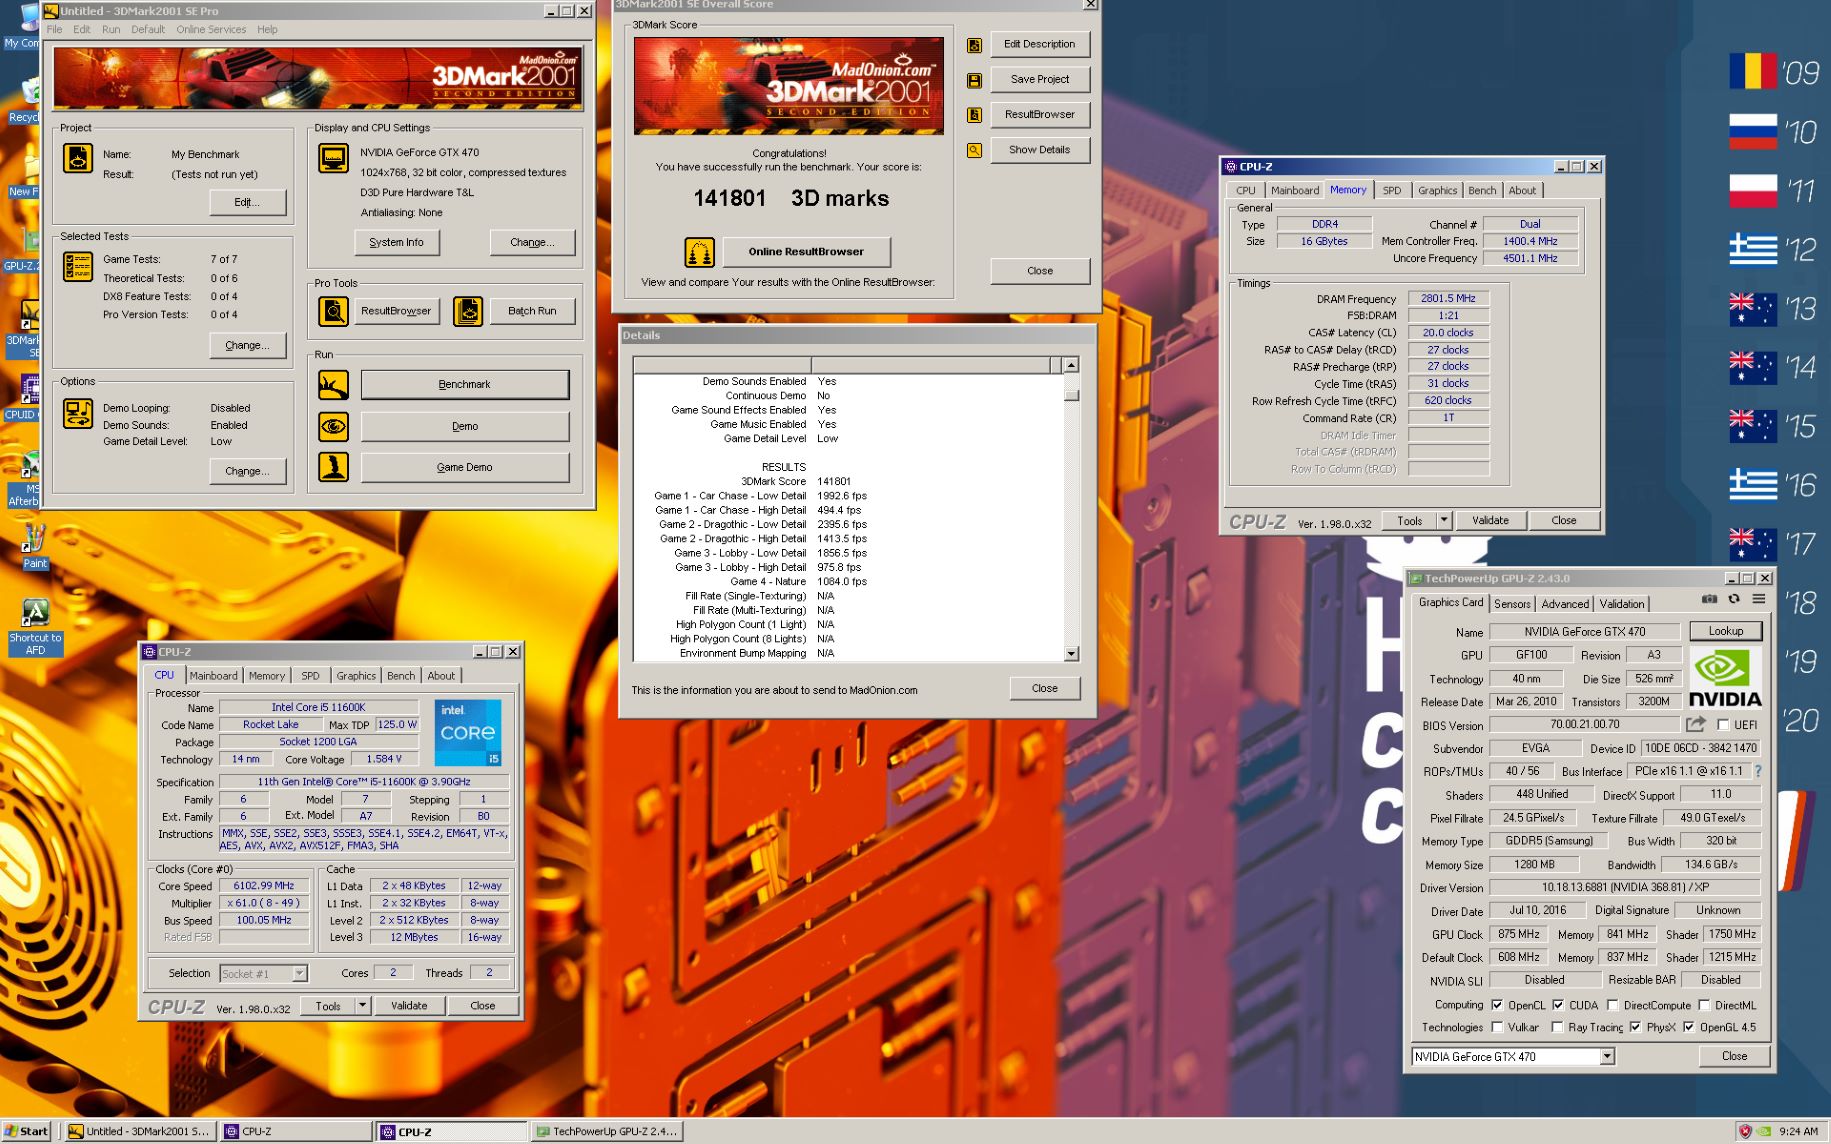Image resolution: width=1831 pixels, height=1144 pixels.
Task: Click the Details list scroll-down arrow
Action: 1071,654
